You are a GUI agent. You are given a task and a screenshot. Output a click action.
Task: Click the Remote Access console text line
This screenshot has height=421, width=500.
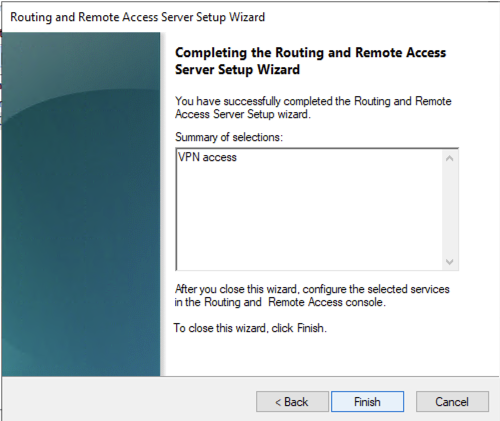[x=280, y=302]
